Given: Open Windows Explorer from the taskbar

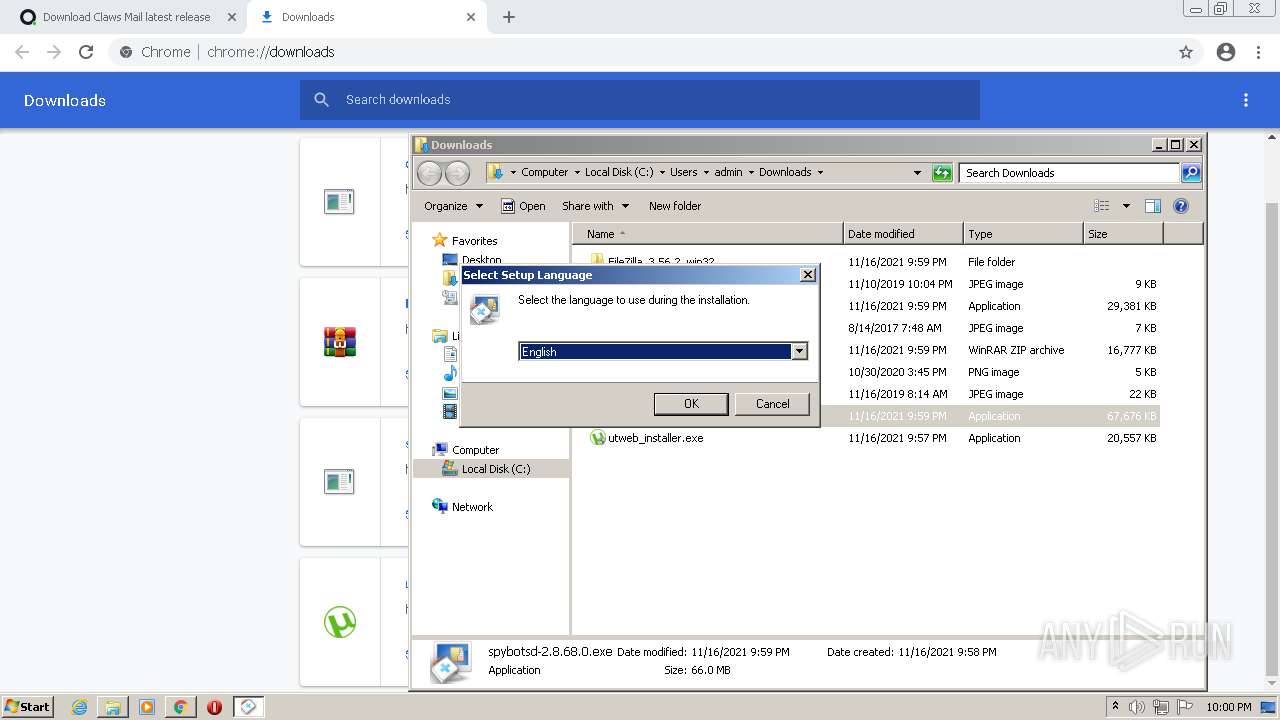Looking at the screenshot, I should [x=113, y=707].
